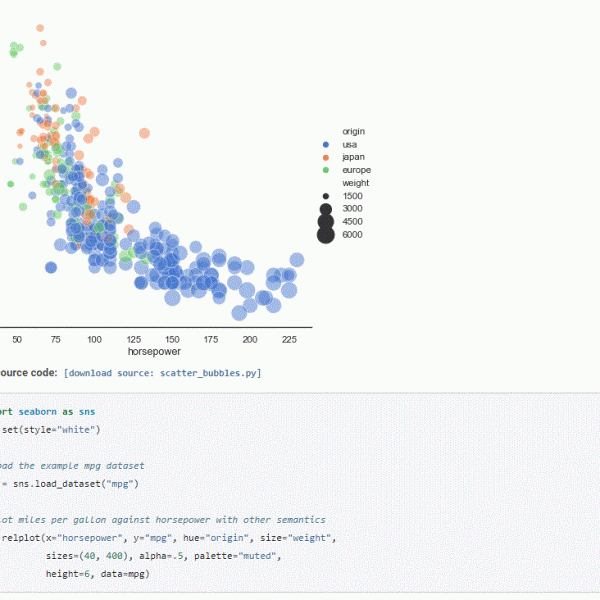
Task: Select the 3000 weight legend circle
Action: (326, 208)
